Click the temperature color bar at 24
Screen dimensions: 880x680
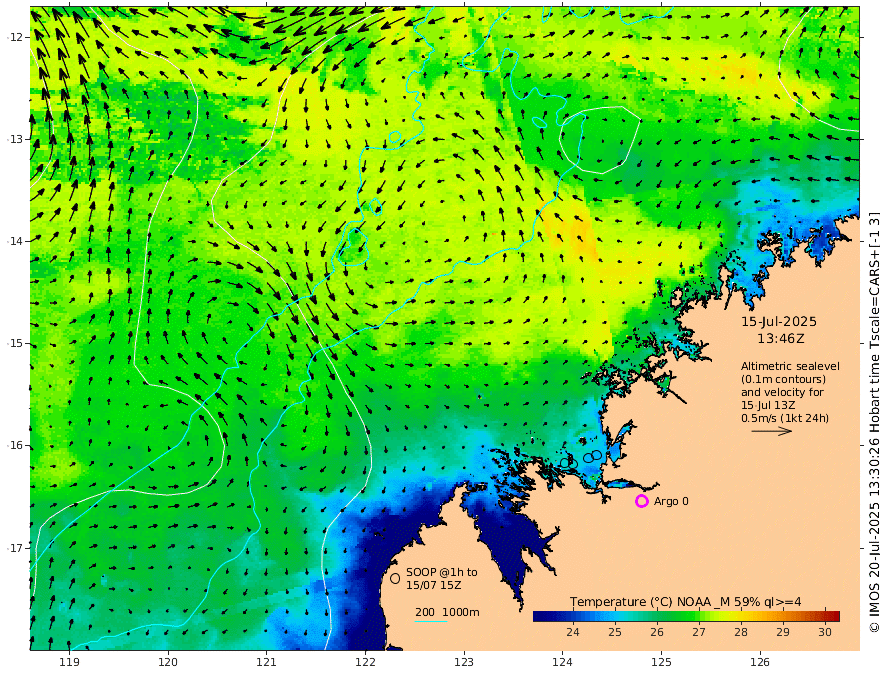coord(572,616)
